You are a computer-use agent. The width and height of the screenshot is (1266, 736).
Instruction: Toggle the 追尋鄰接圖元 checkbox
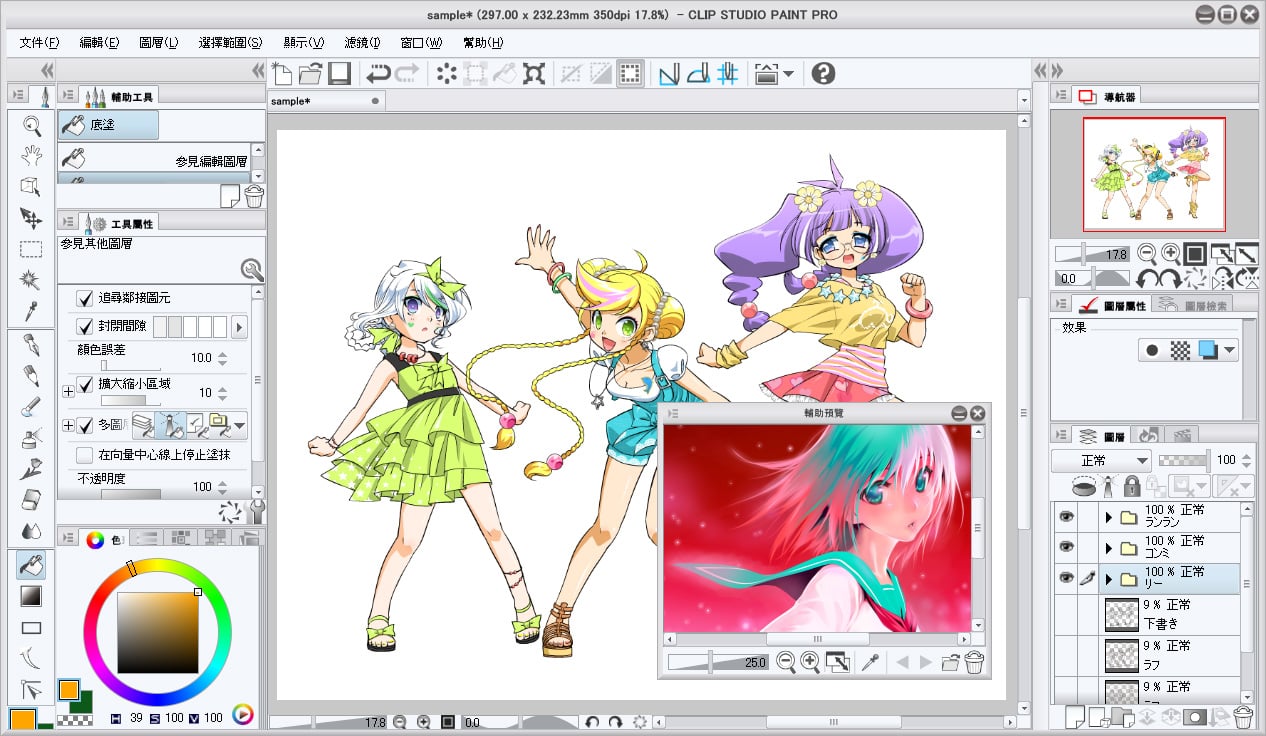(86, 298)
